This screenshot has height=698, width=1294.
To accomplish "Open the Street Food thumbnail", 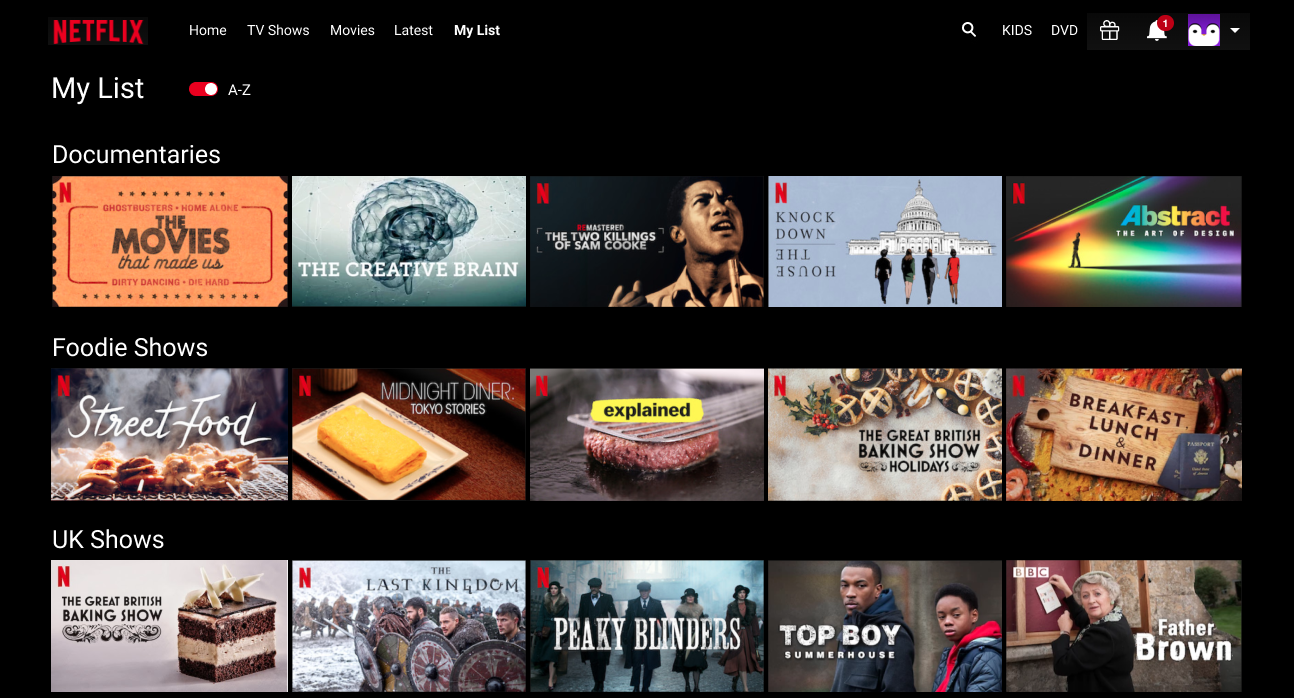I will point(170,434).
